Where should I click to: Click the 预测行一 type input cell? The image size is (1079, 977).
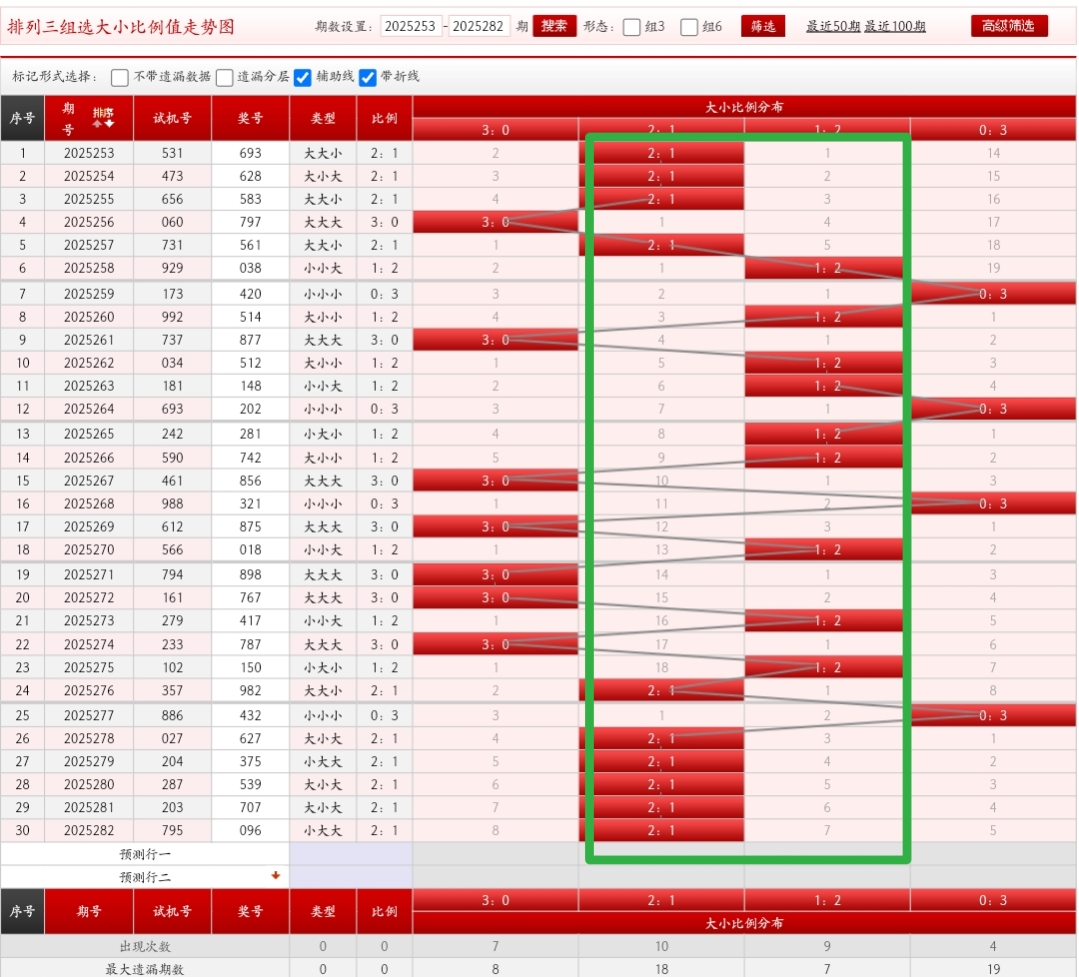[x=351, y=854]
